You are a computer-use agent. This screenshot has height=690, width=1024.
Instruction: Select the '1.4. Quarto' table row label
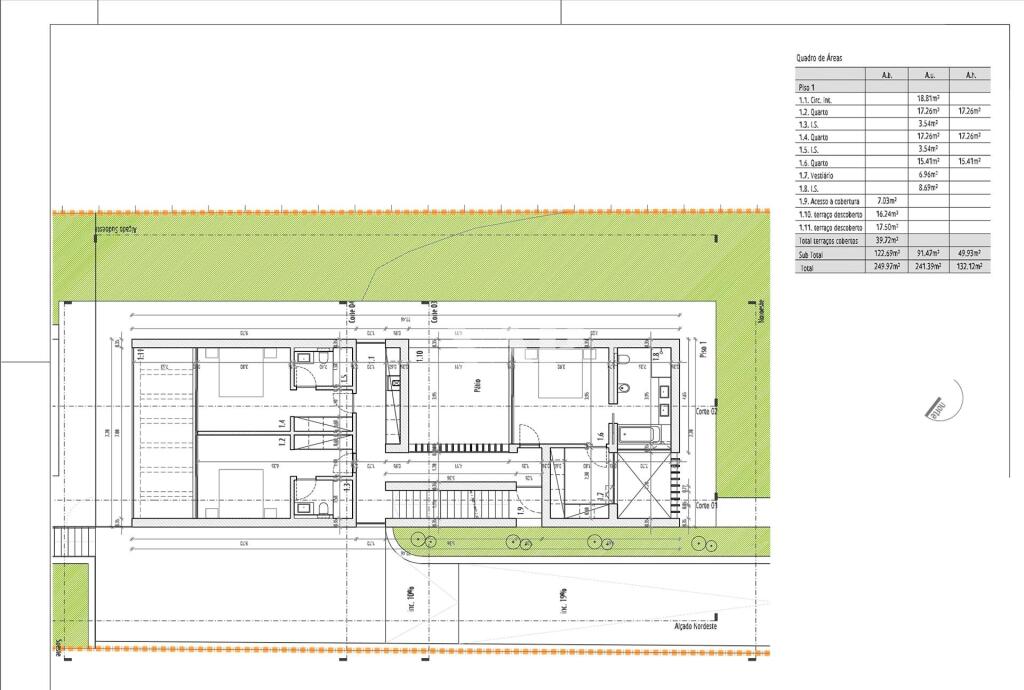[813, 138]
